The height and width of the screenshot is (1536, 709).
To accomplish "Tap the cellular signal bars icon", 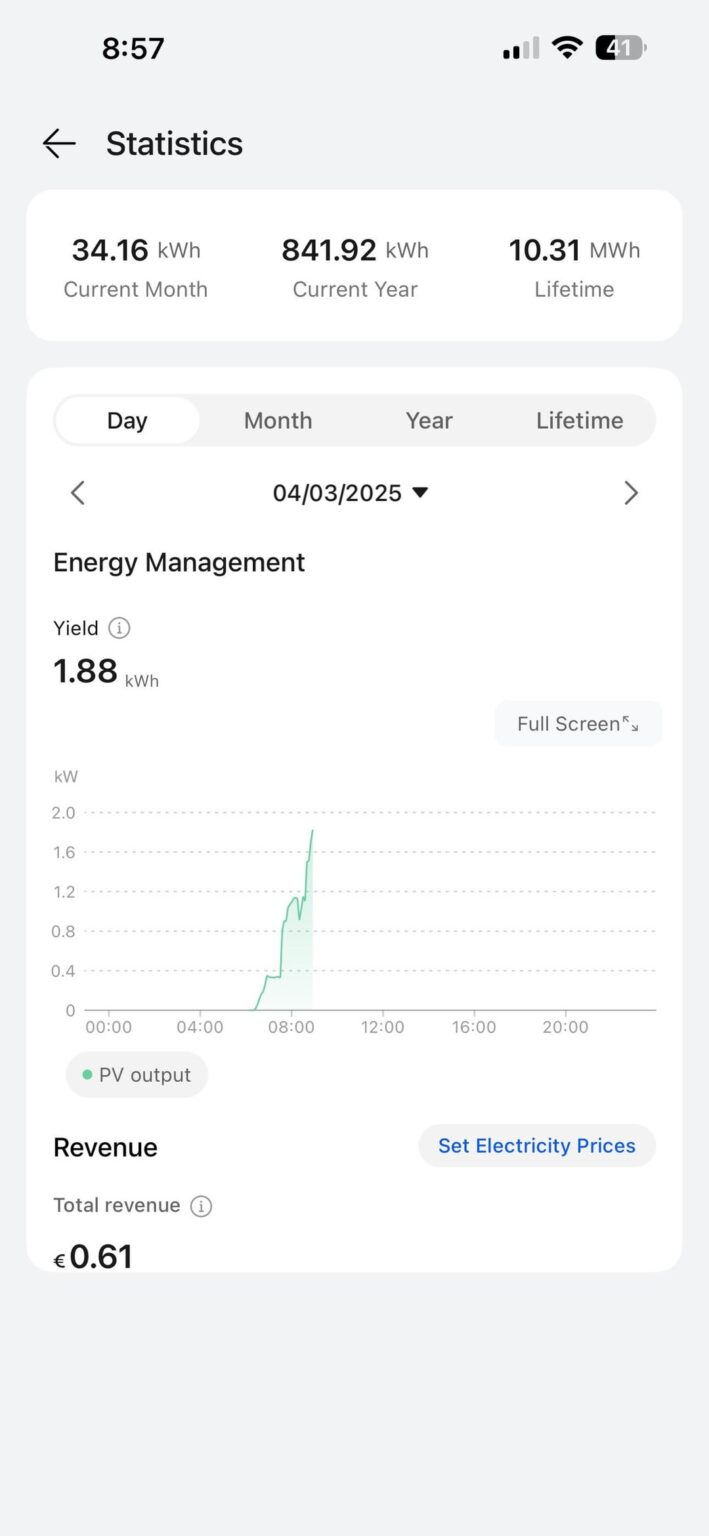I will tap(520, 48).
